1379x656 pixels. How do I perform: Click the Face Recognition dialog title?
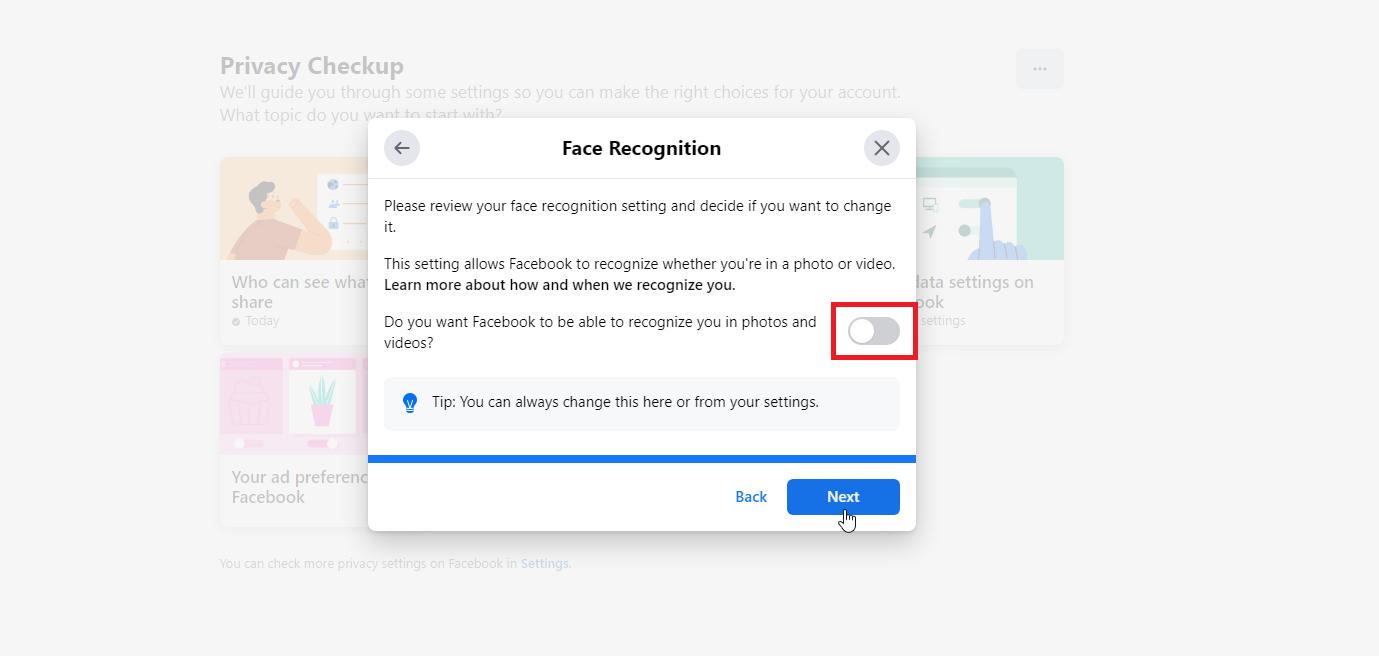tap(641, 148)
